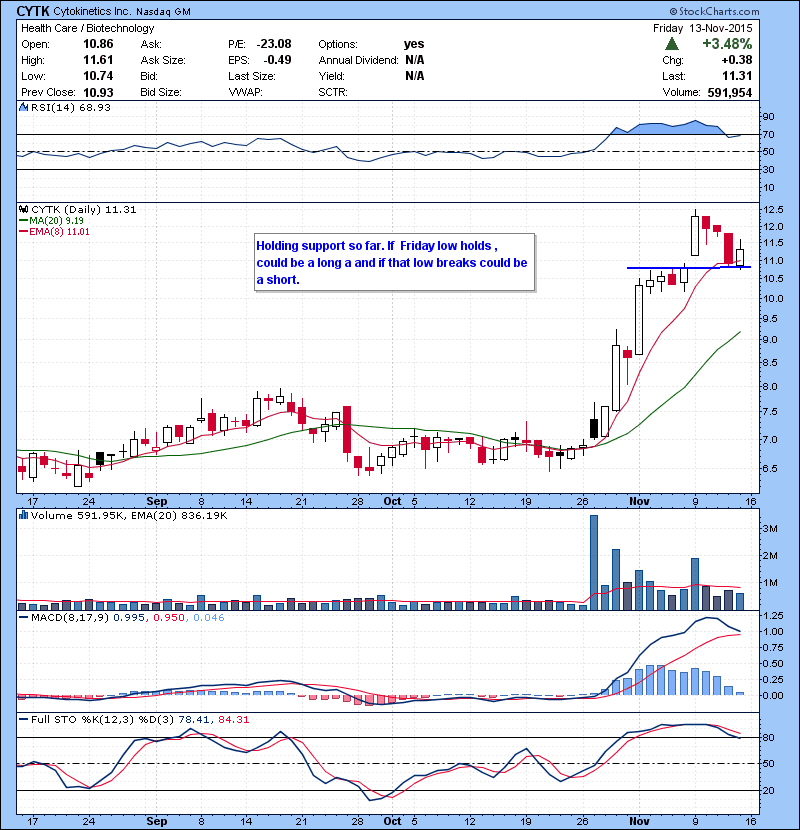Click the Cytokinetics Inc. company name
Viewport: 800px width, 830px height.
pyautogui.click(x=92, y=11)
